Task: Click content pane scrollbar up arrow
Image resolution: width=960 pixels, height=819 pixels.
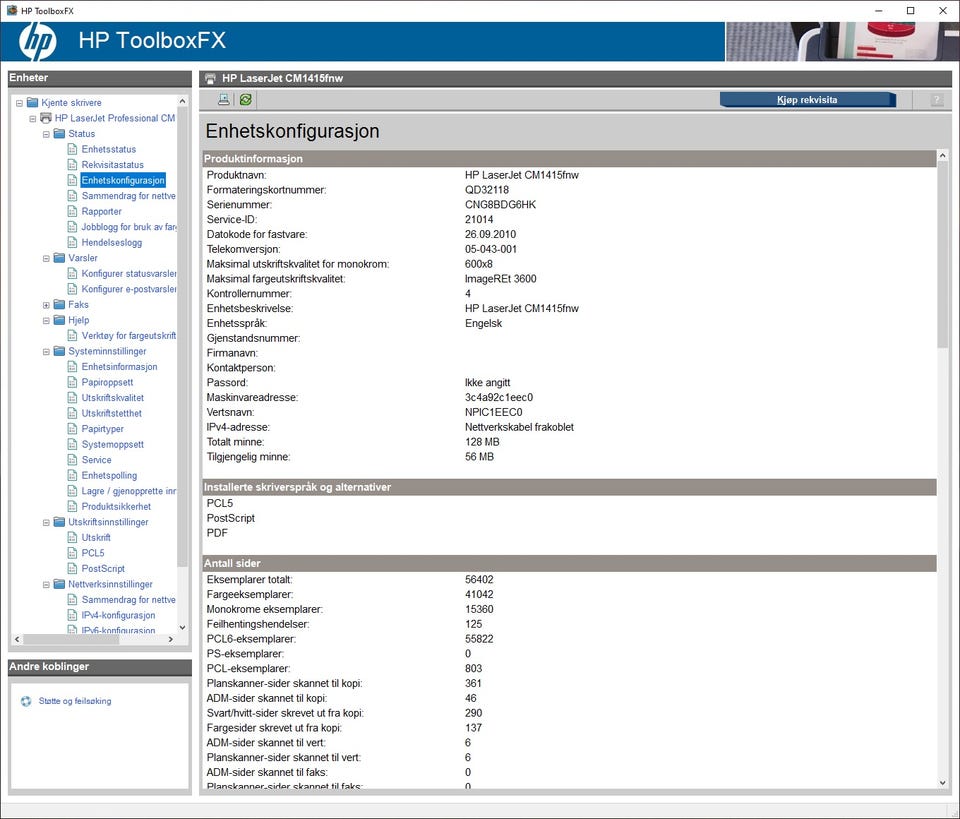Action: click(943, 155)
